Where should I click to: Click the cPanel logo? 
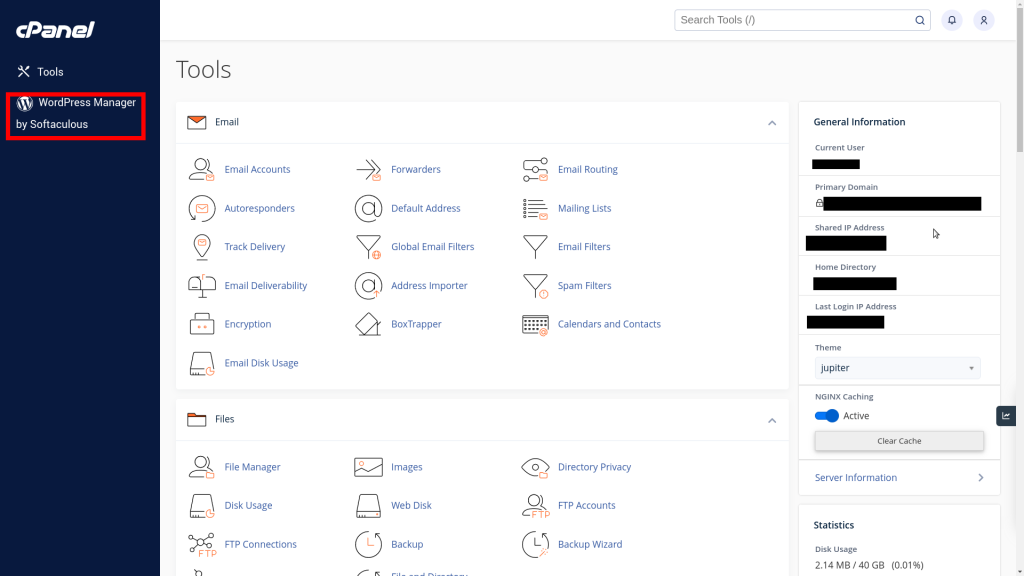pos(56,29)
